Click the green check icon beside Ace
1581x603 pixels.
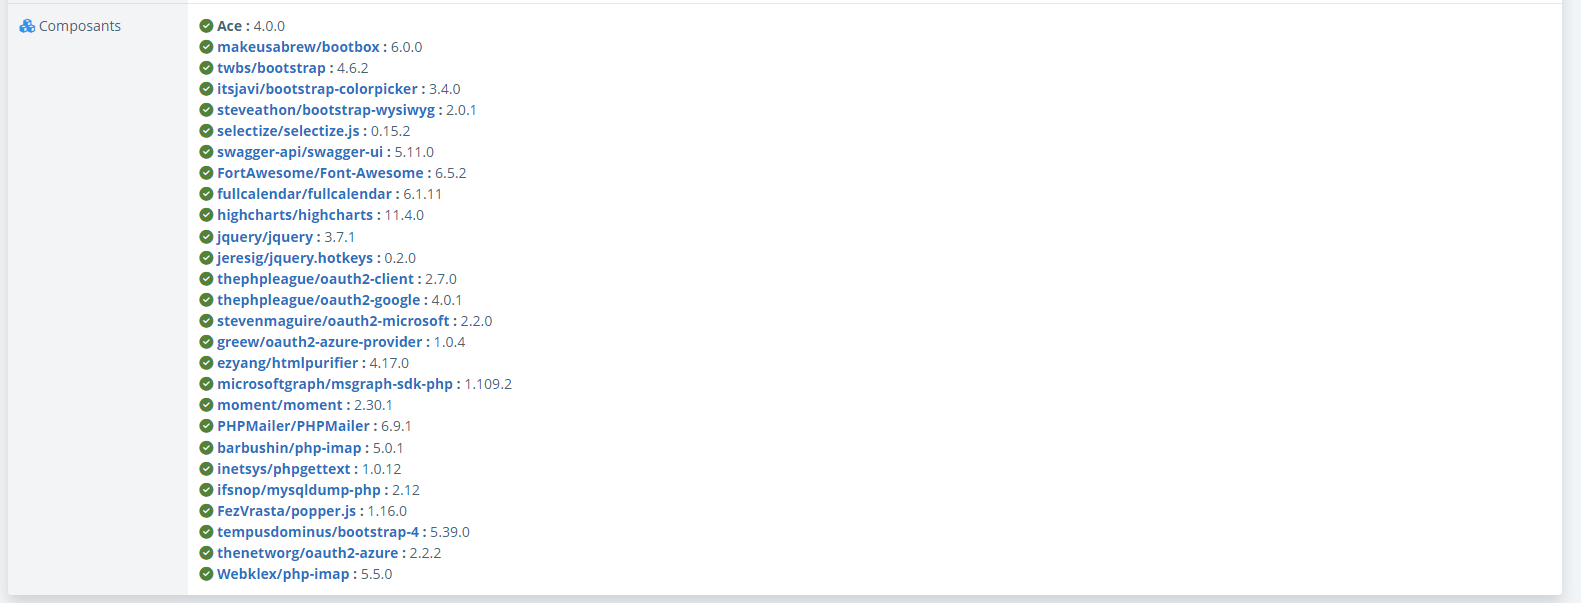click(206, 26)
